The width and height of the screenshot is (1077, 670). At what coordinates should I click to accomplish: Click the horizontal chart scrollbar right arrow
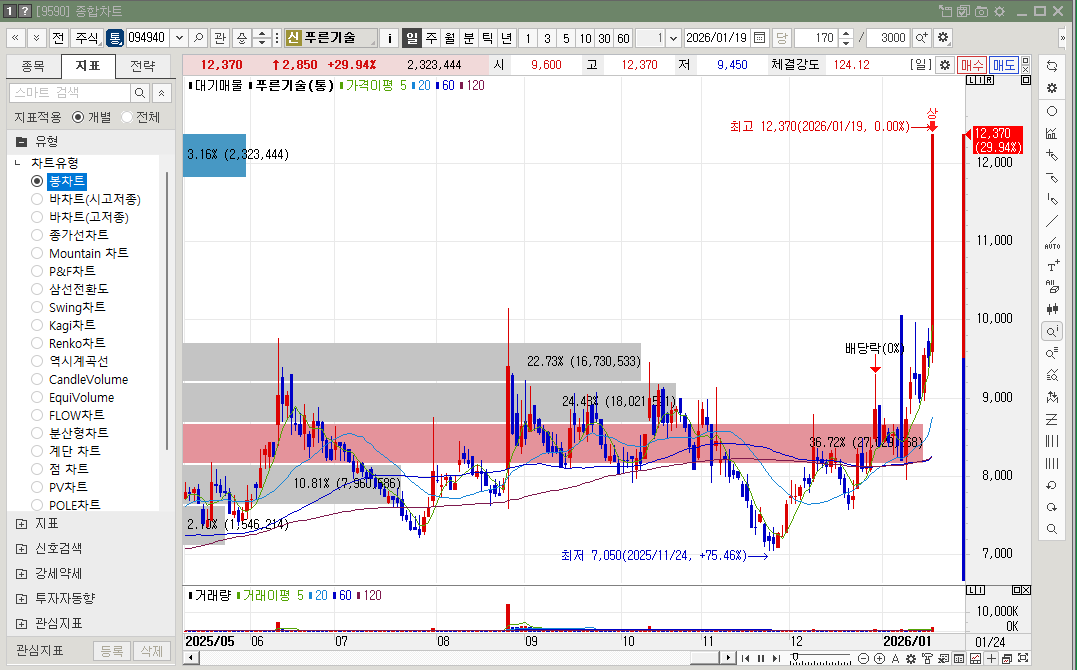(728, 658)
